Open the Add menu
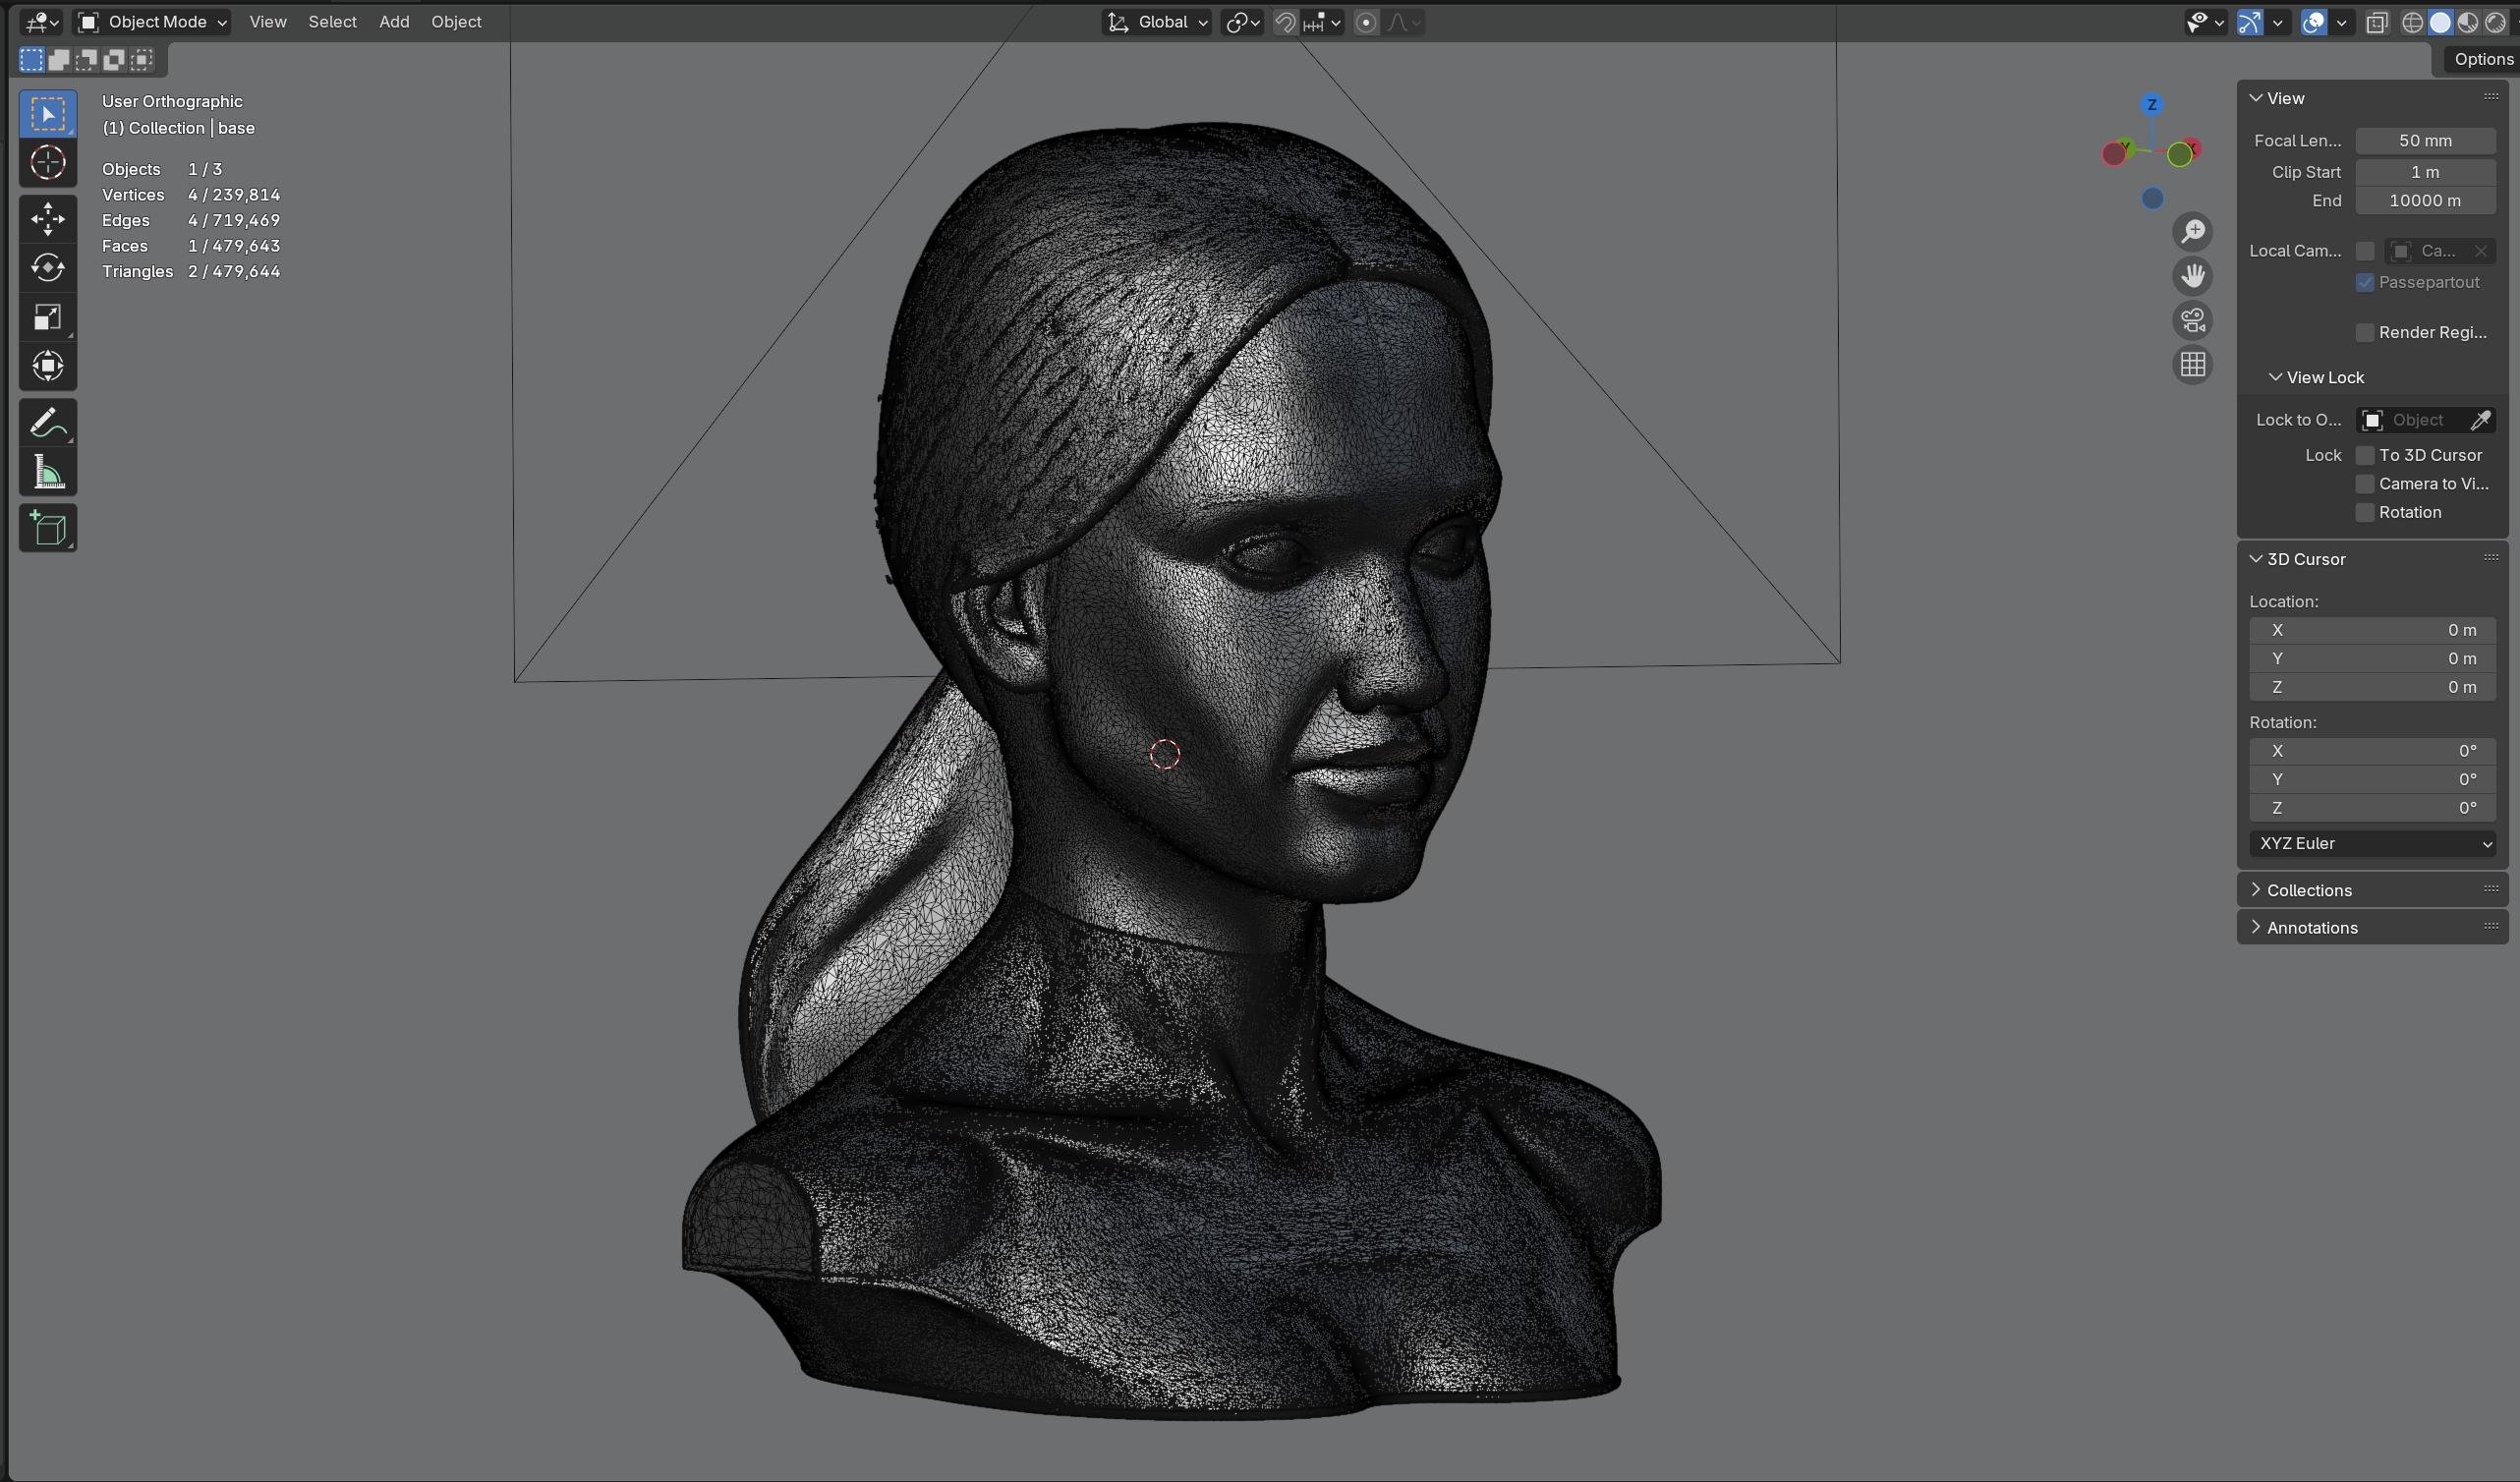 pyautogui.click(x=394, y=21)
